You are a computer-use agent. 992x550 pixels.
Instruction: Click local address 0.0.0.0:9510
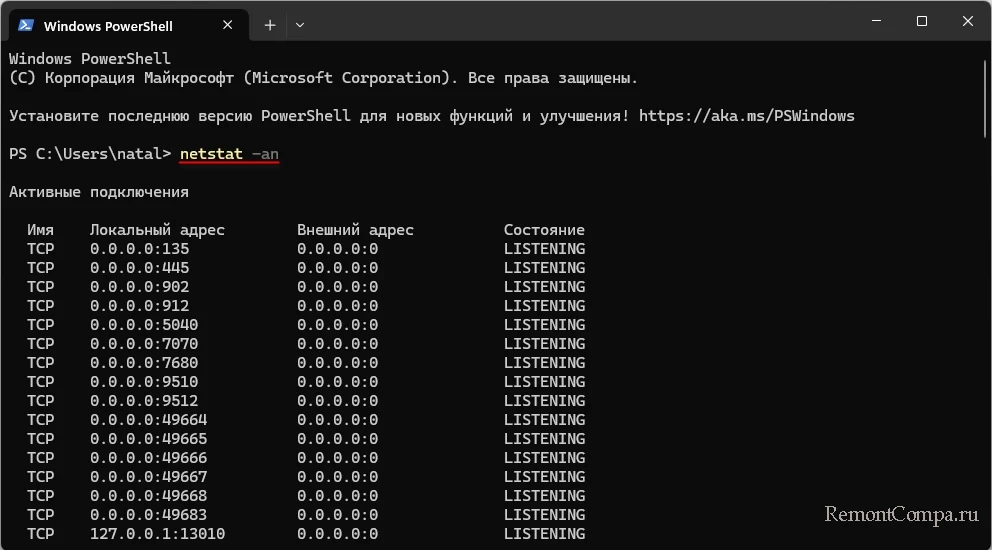click(x=144, y=382)
